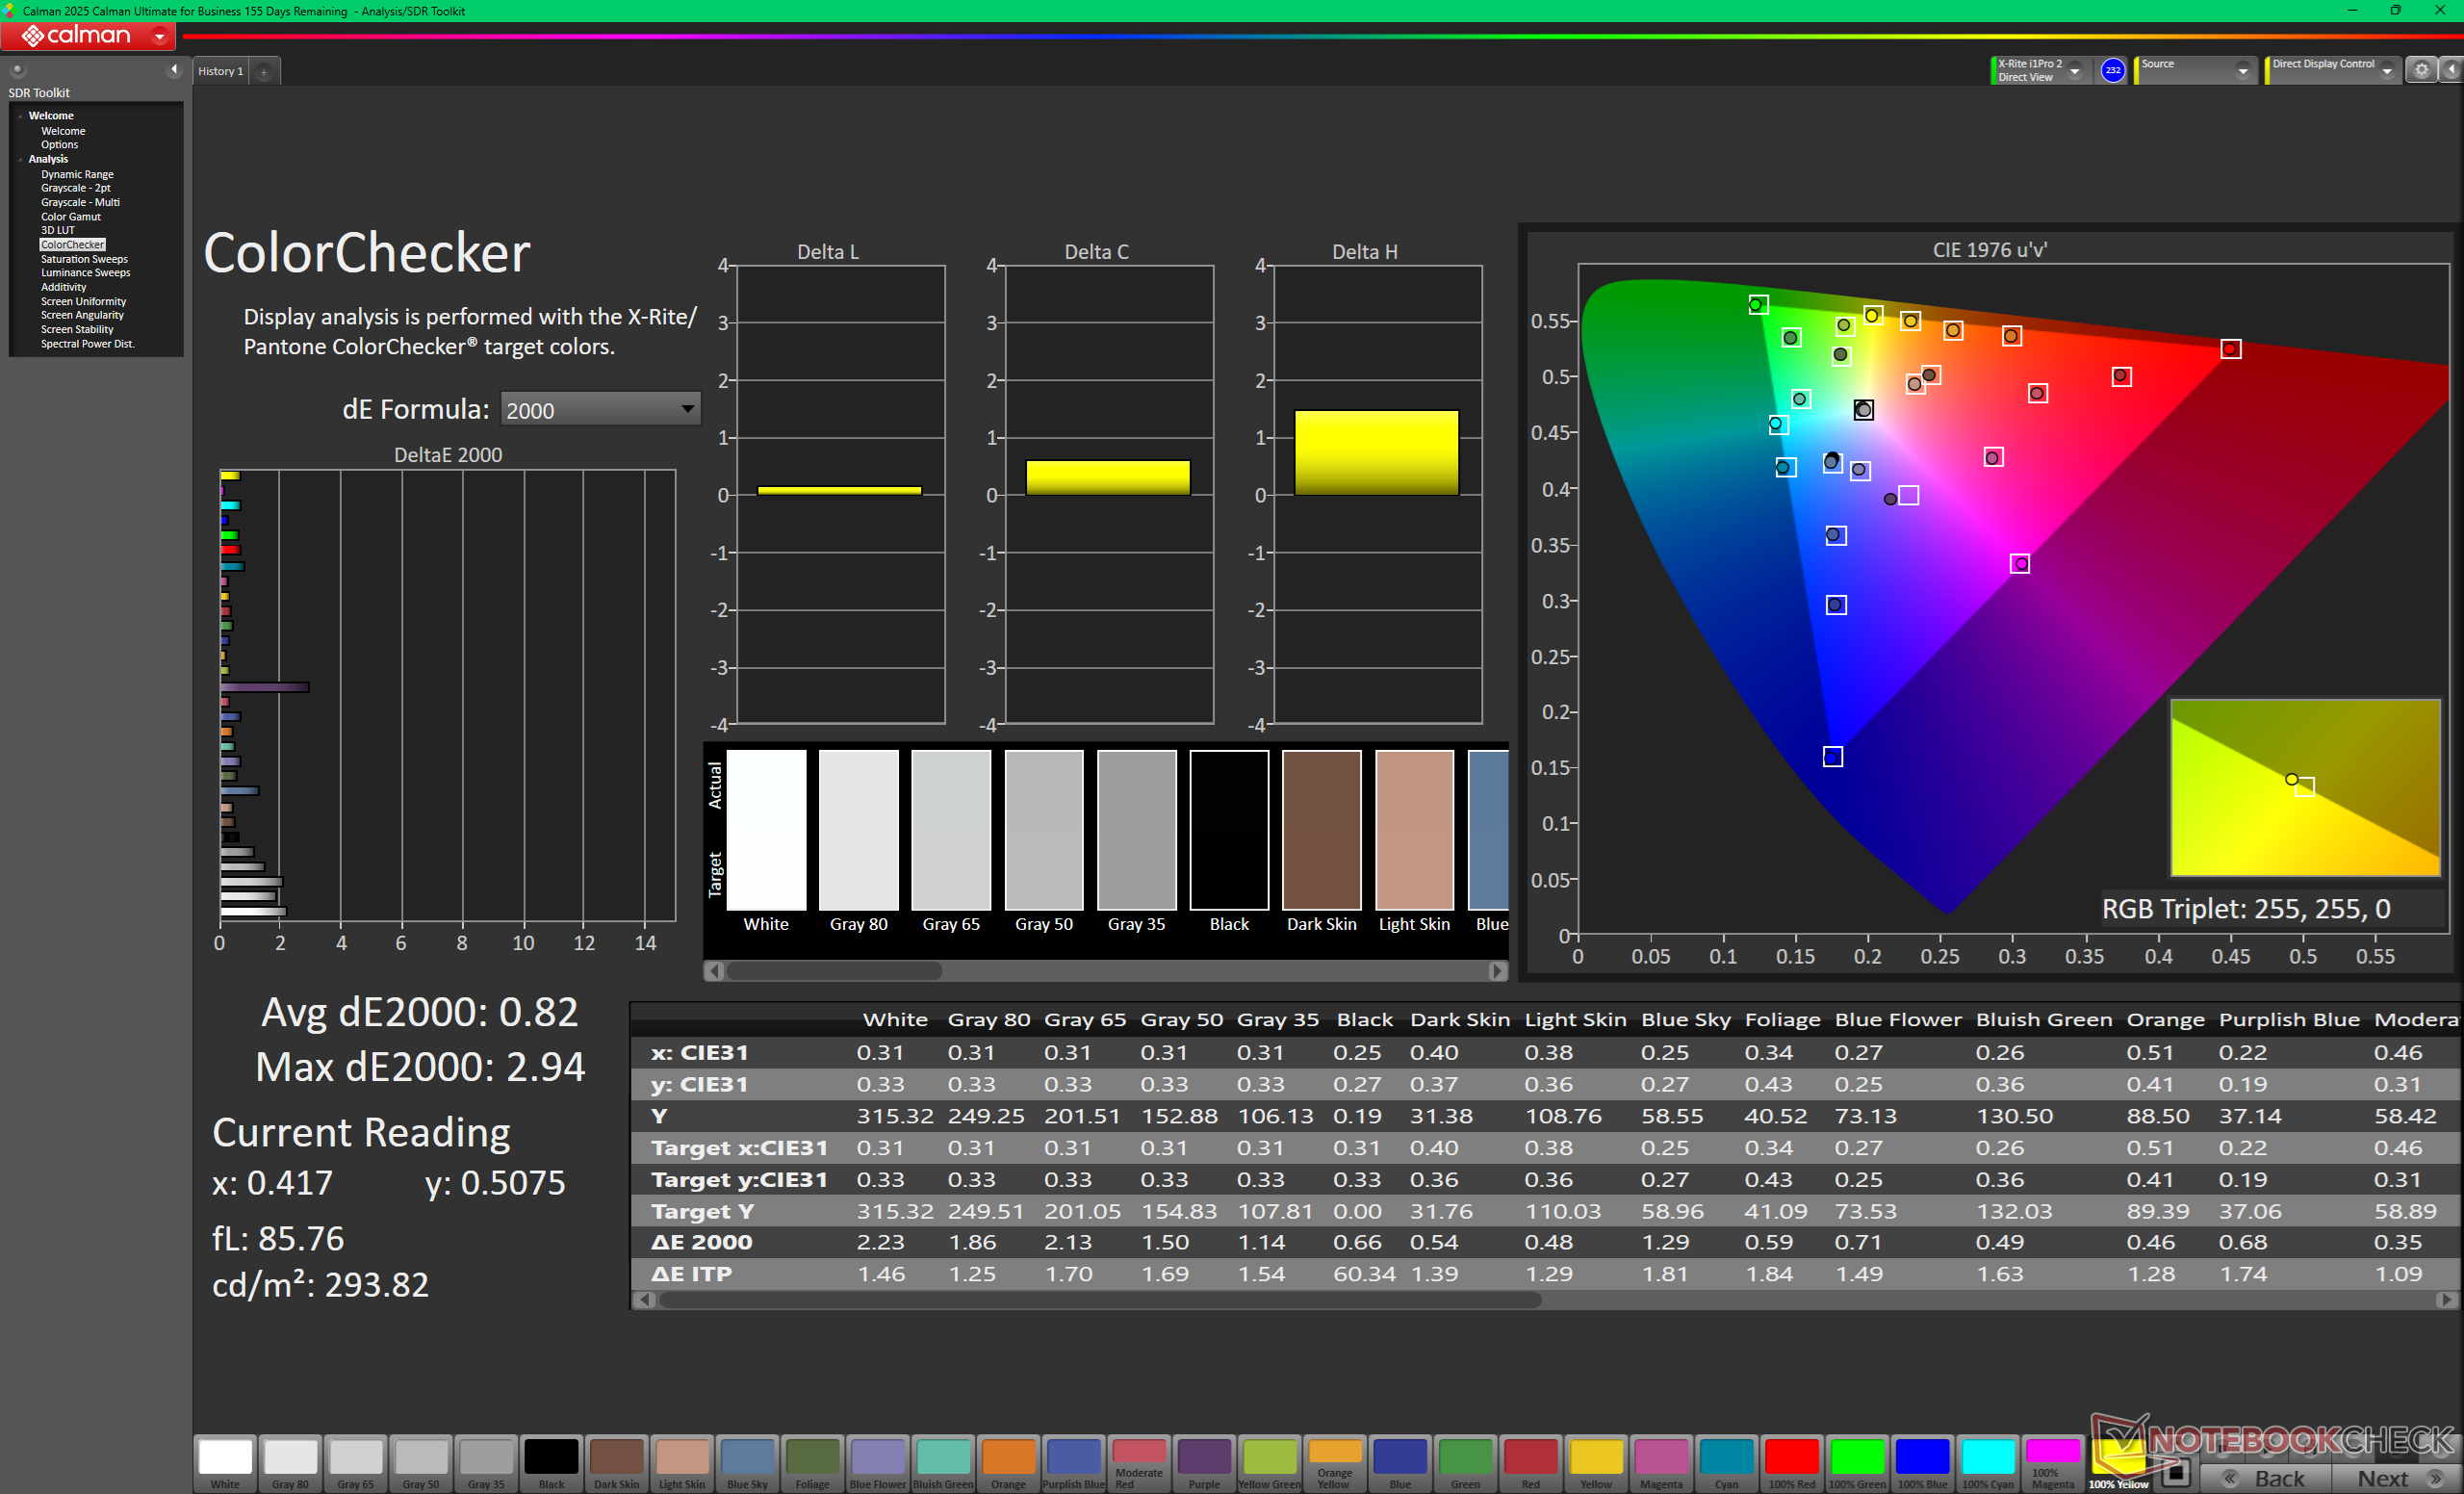
Task: Click the blue 232 meter status indicator
Action: (2112, 70)
